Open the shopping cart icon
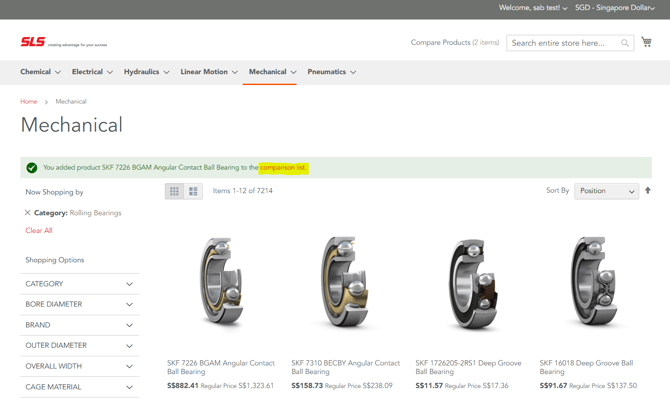This screenshot has height=412, width=670. pyautogui.click(x=646, y=42)
